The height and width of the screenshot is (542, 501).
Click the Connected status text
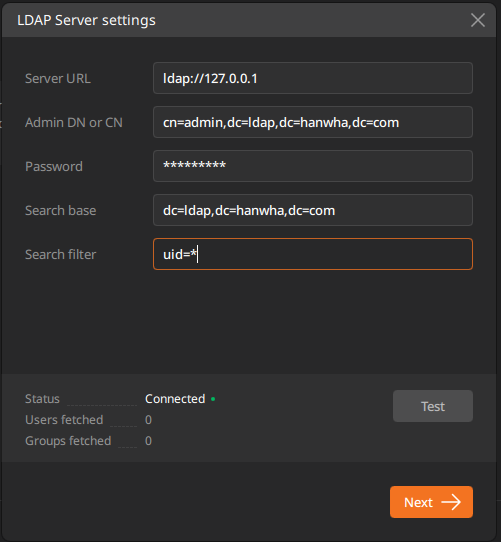(175, 399)
